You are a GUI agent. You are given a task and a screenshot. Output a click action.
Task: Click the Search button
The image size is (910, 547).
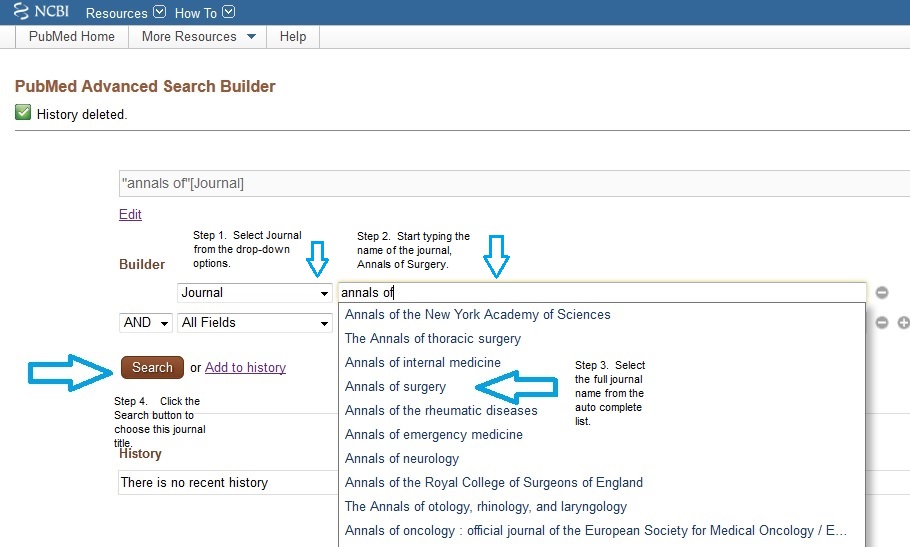pos(152,367)
